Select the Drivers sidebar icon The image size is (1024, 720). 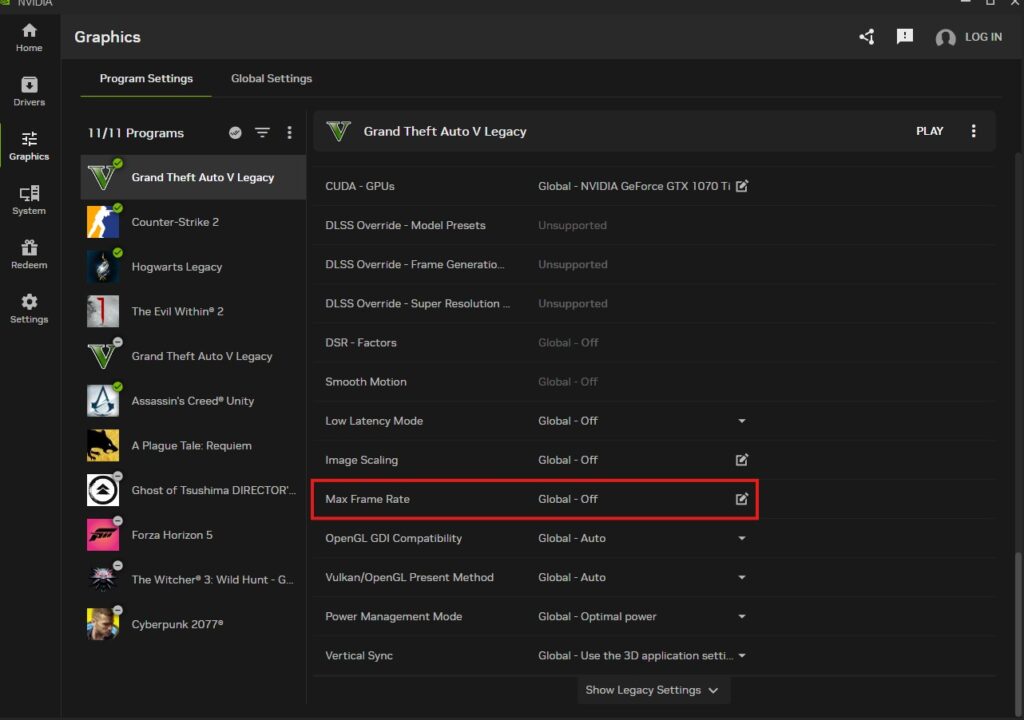tap(29, 92)
